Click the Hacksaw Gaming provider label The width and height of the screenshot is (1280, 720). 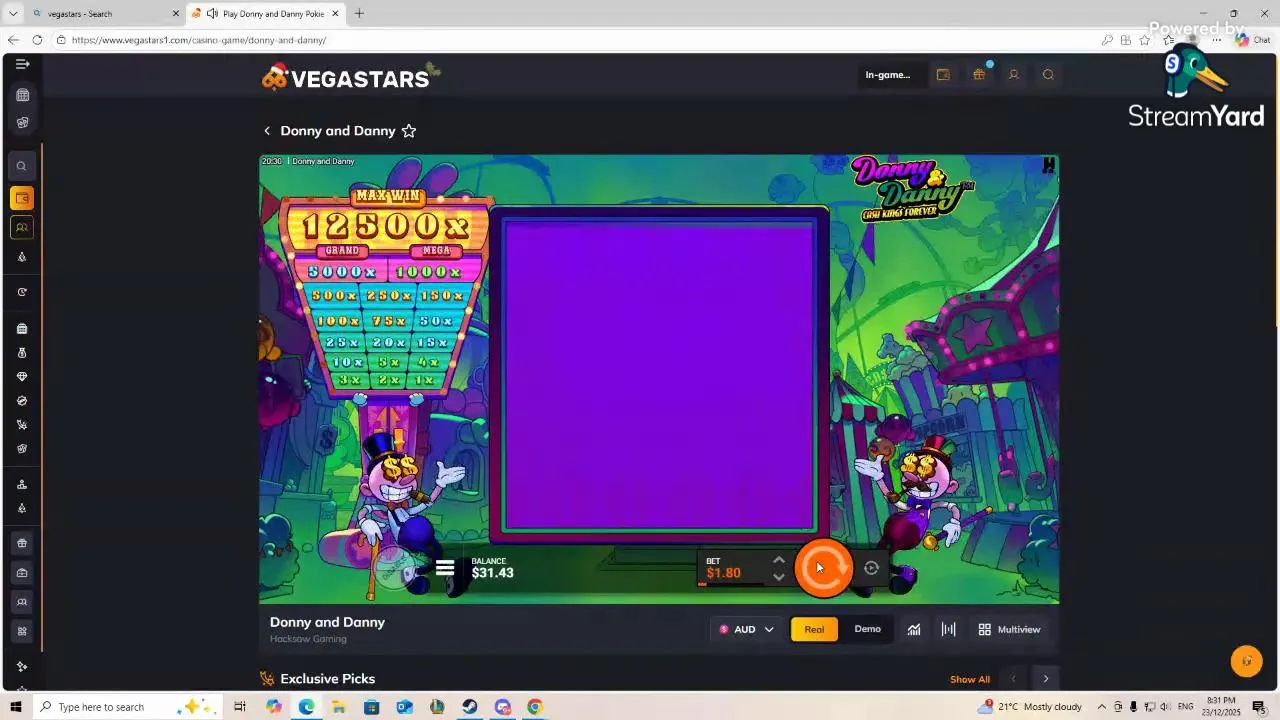[x=308, y=639]
